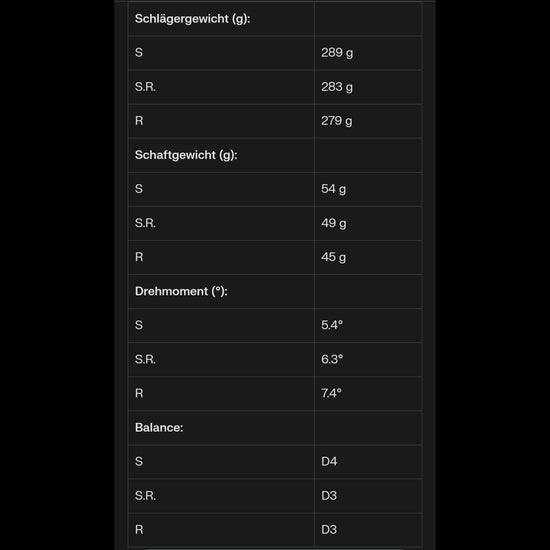Click the 279 g club weight value
The image size is (550, 550).
[336, 121]
